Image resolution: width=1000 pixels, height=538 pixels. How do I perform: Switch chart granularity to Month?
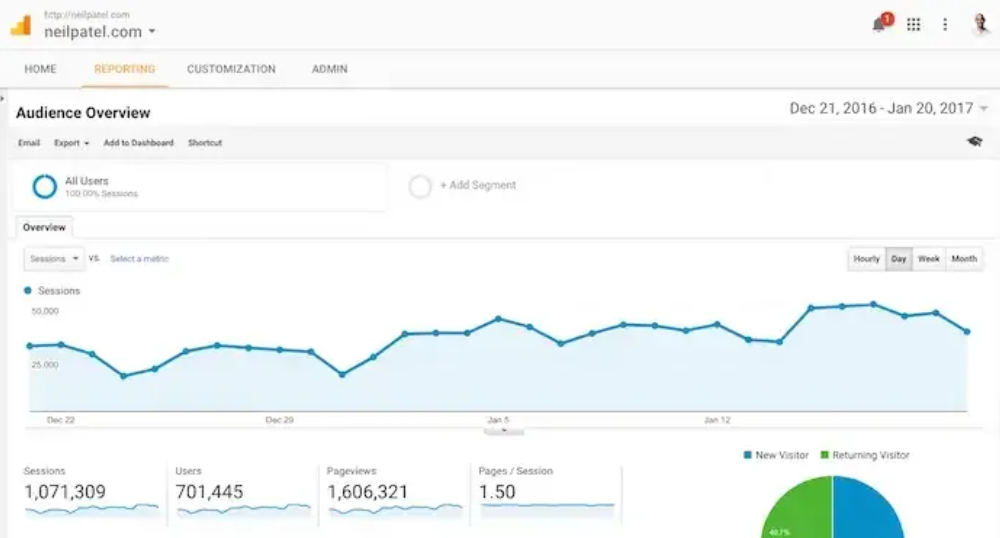point(964,259)
